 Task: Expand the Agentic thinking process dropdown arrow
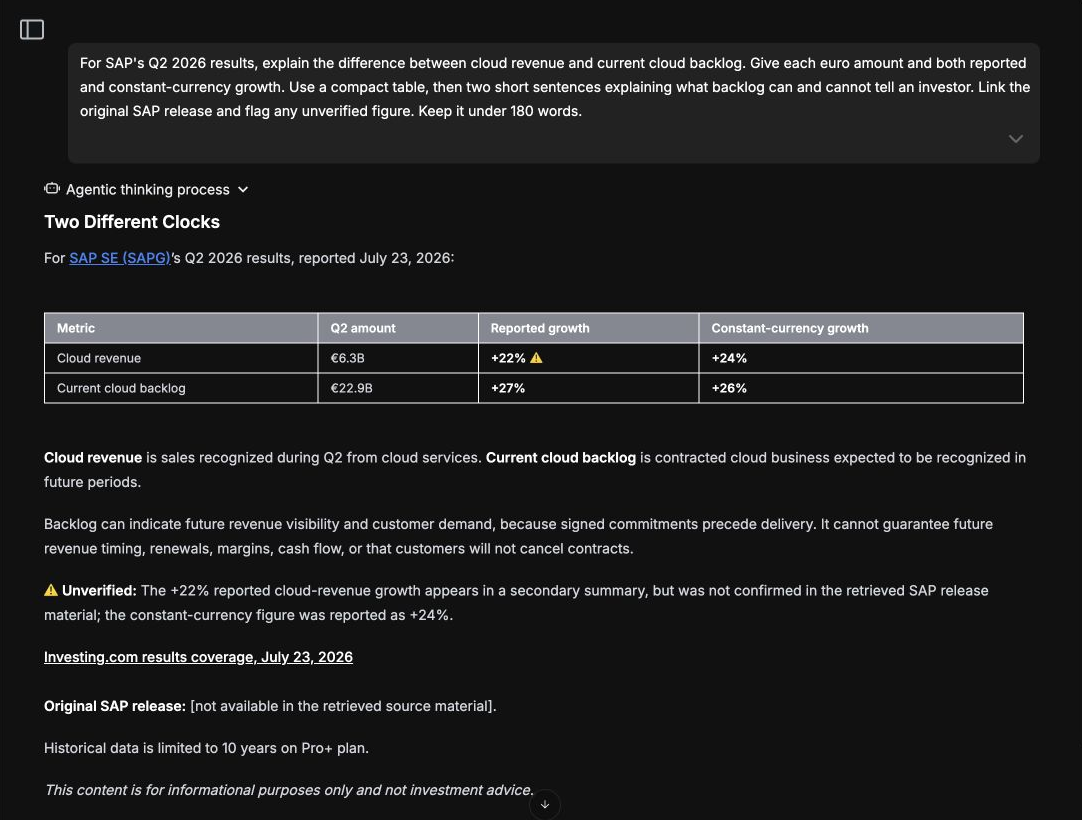click(x=243, y=190)
